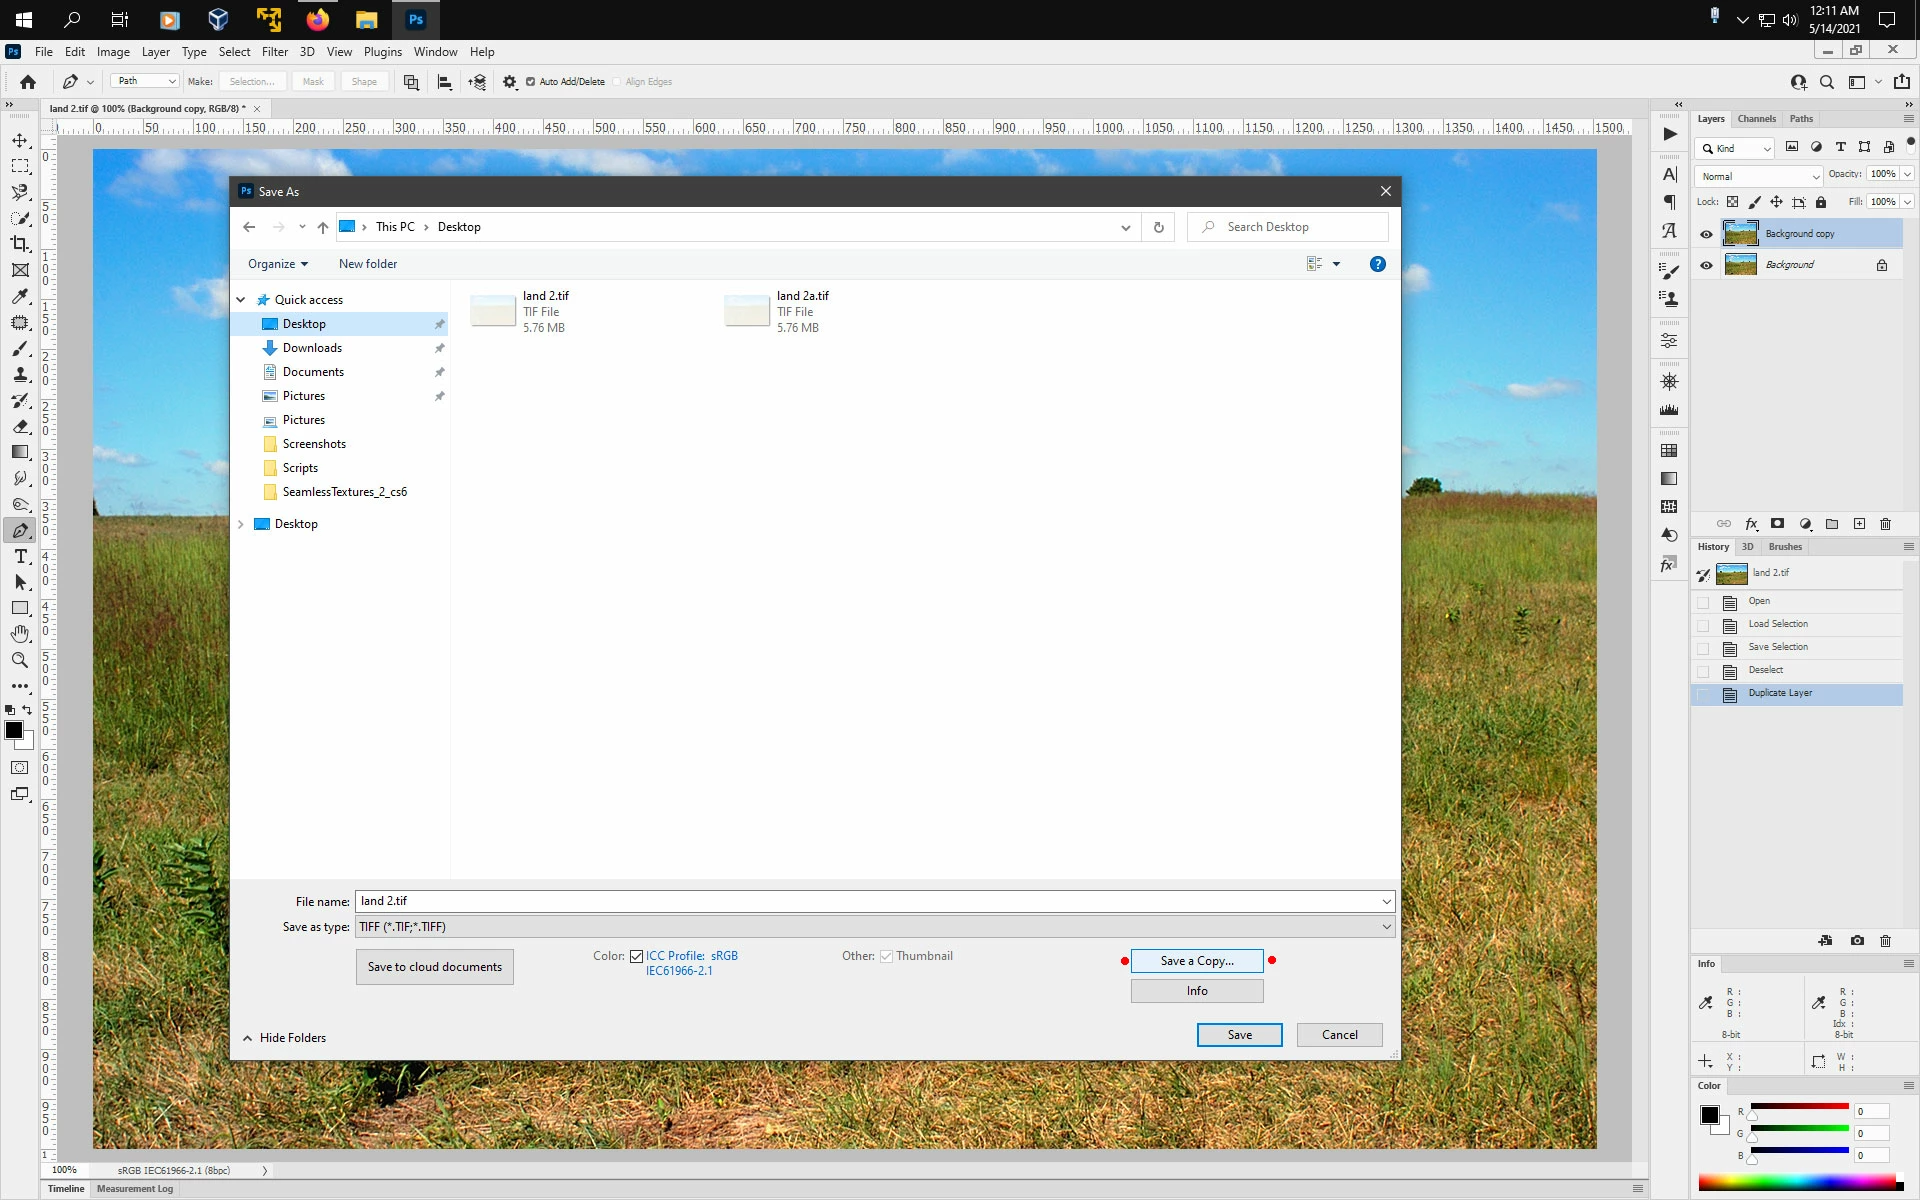This screenshot has height=1200, width=1920.
Task: Toggle ICC Profile checkbox
Action: point(636,956)
